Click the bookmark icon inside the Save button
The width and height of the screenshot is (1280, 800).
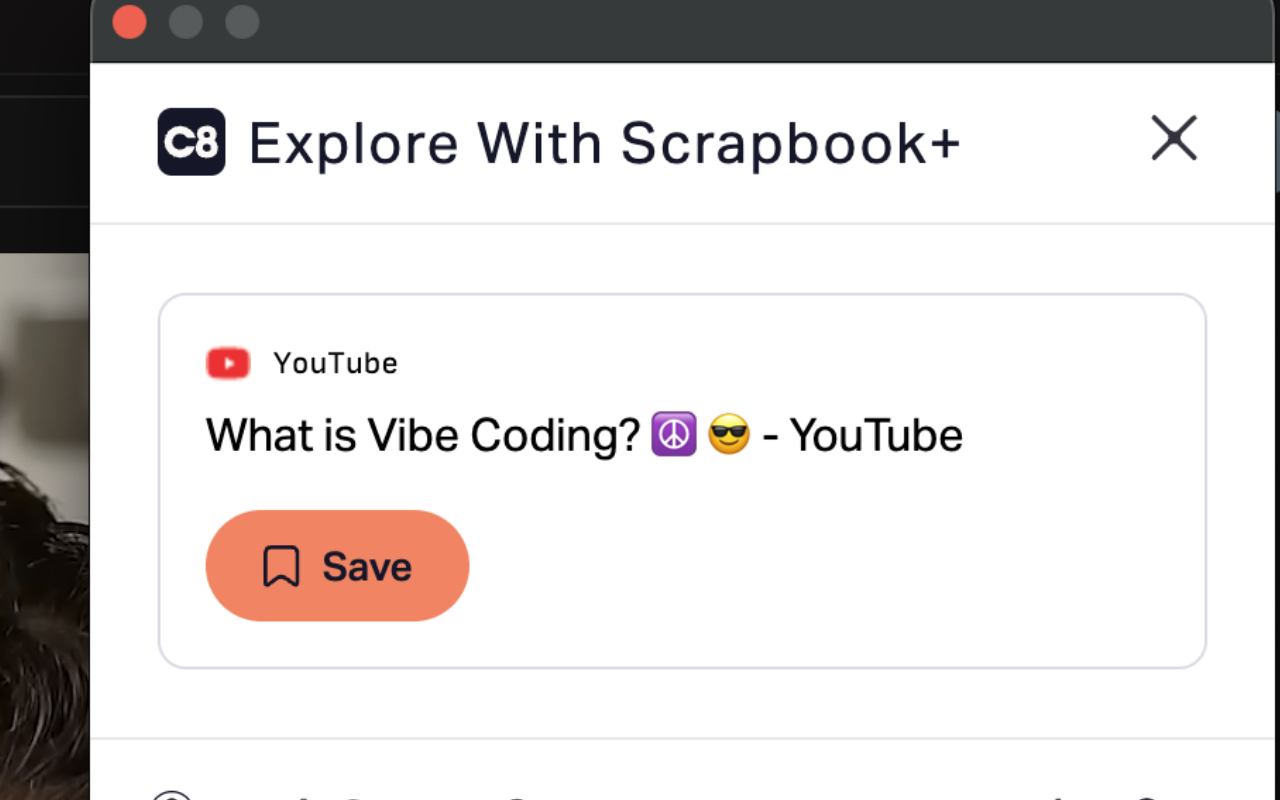pos(281,565)
